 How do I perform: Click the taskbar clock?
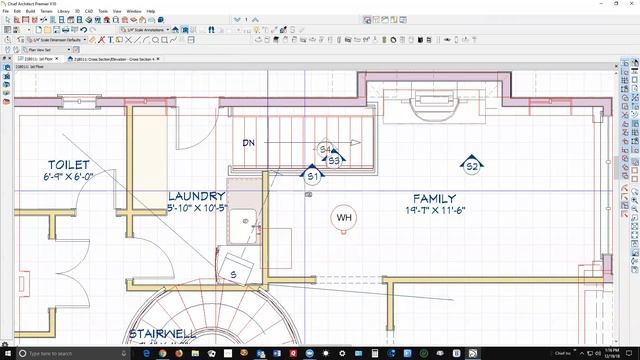[x=612, y=353]
